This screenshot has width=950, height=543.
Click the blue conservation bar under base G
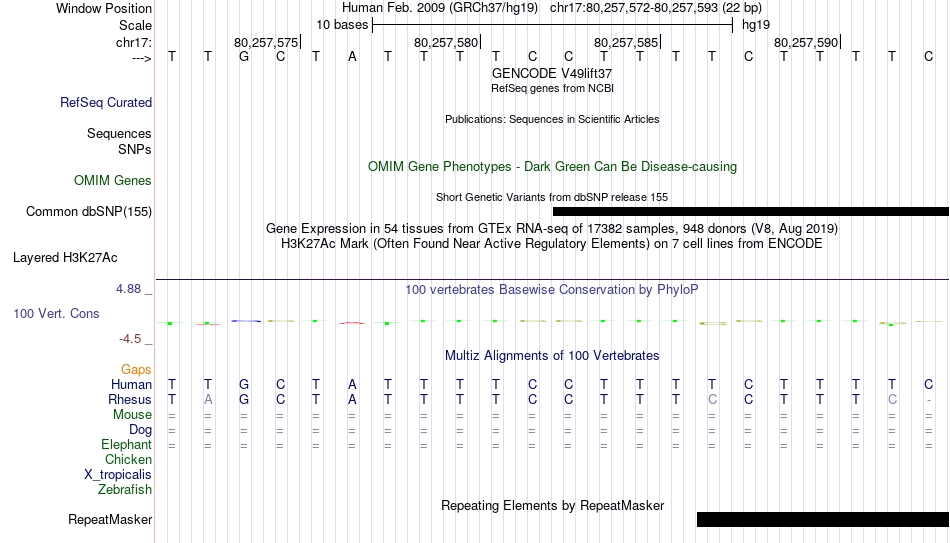tap(246, 321)
